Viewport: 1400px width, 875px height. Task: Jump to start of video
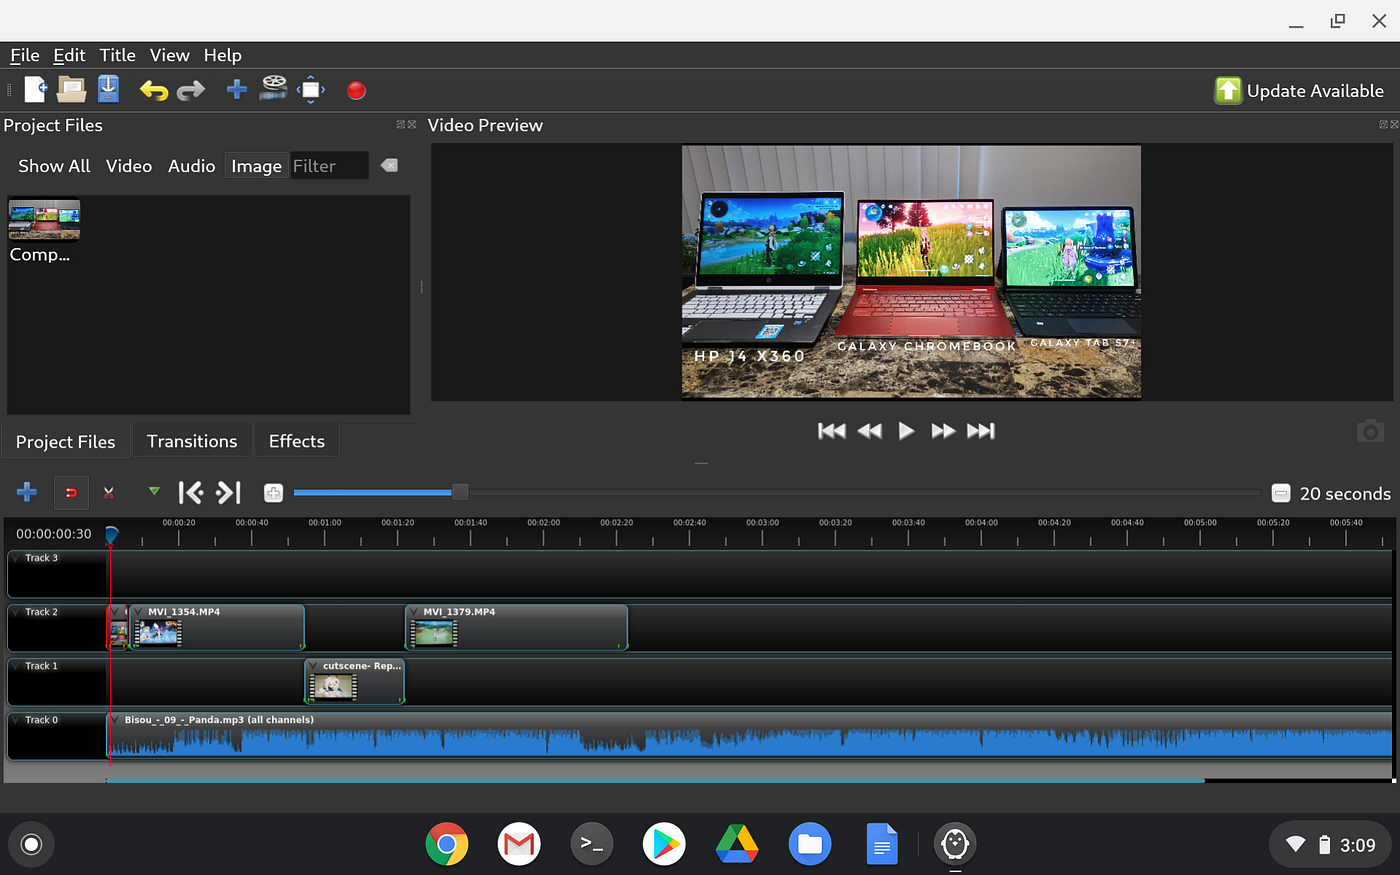coord(831,431)
